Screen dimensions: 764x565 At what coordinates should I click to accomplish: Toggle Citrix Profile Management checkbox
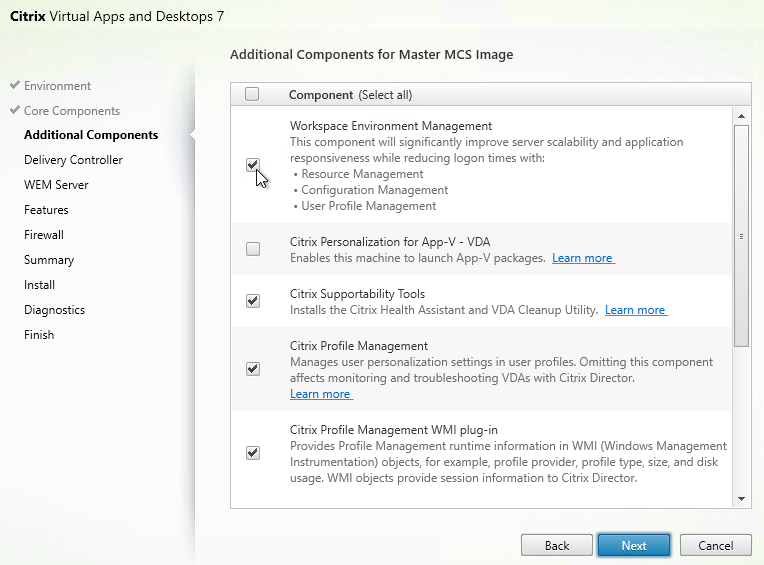tap(253, 369)
